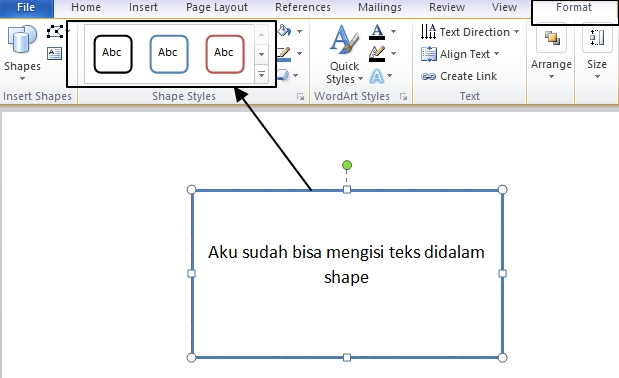This screenshot has width=619, height=378.
Task: Apply the blue outline Abc shape style
Action: [x=169, y=54]
